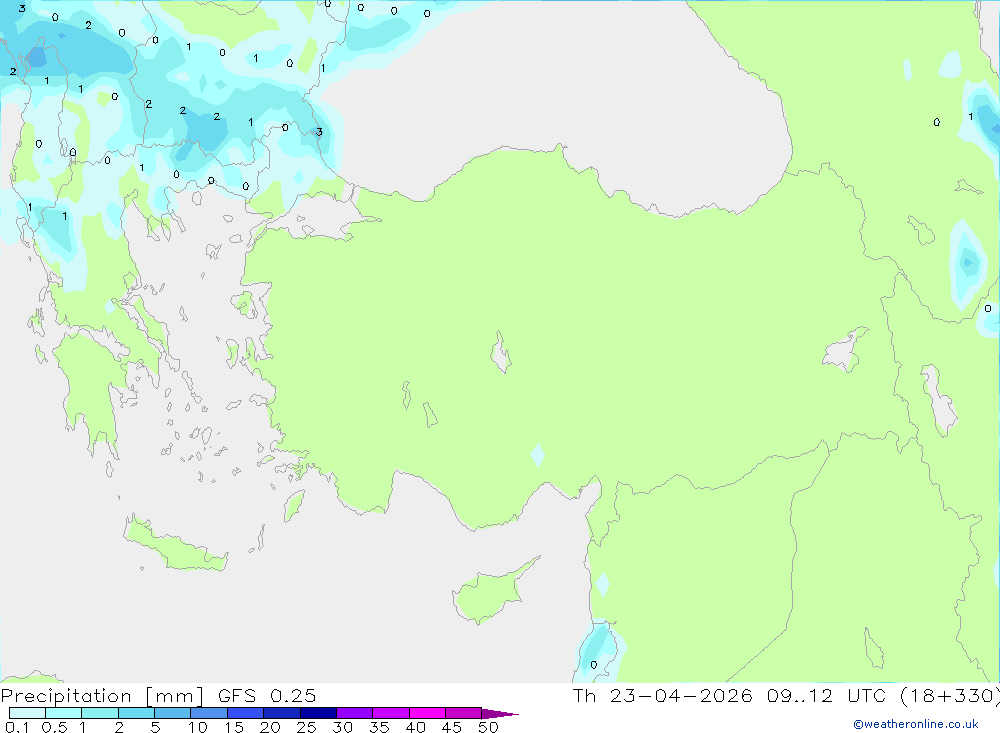
Task: Select the 5–10 mm legend color swatch
Action: point(173,713)
